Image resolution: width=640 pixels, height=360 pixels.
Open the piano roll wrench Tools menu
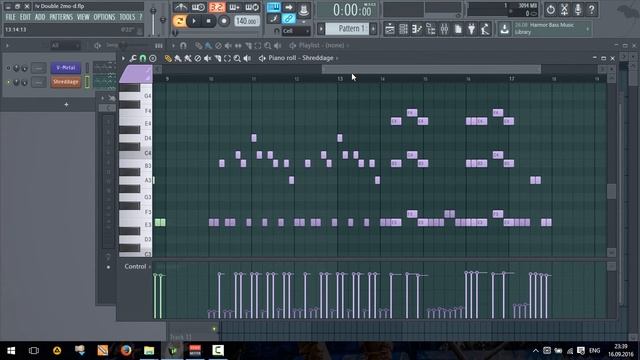(133, 59)
